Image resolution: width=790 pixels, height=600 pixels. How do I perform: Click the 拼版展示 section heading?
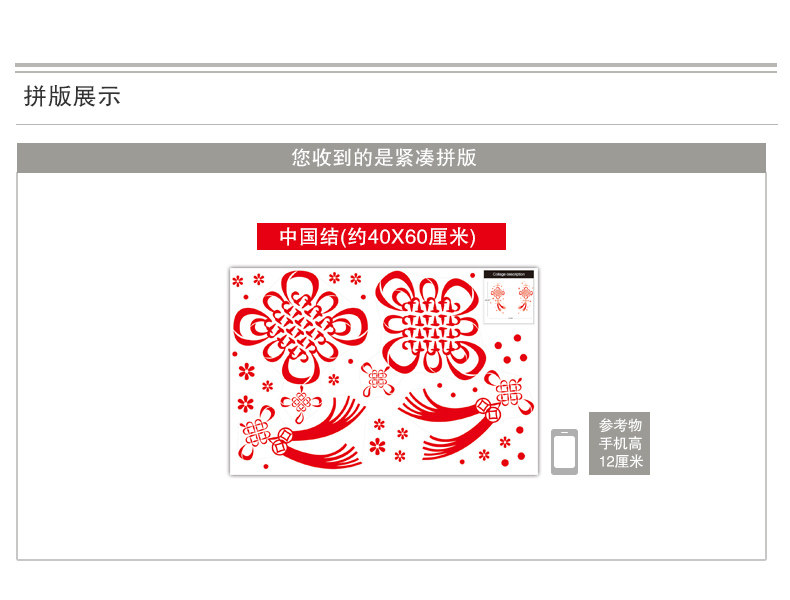coord(72,96)
